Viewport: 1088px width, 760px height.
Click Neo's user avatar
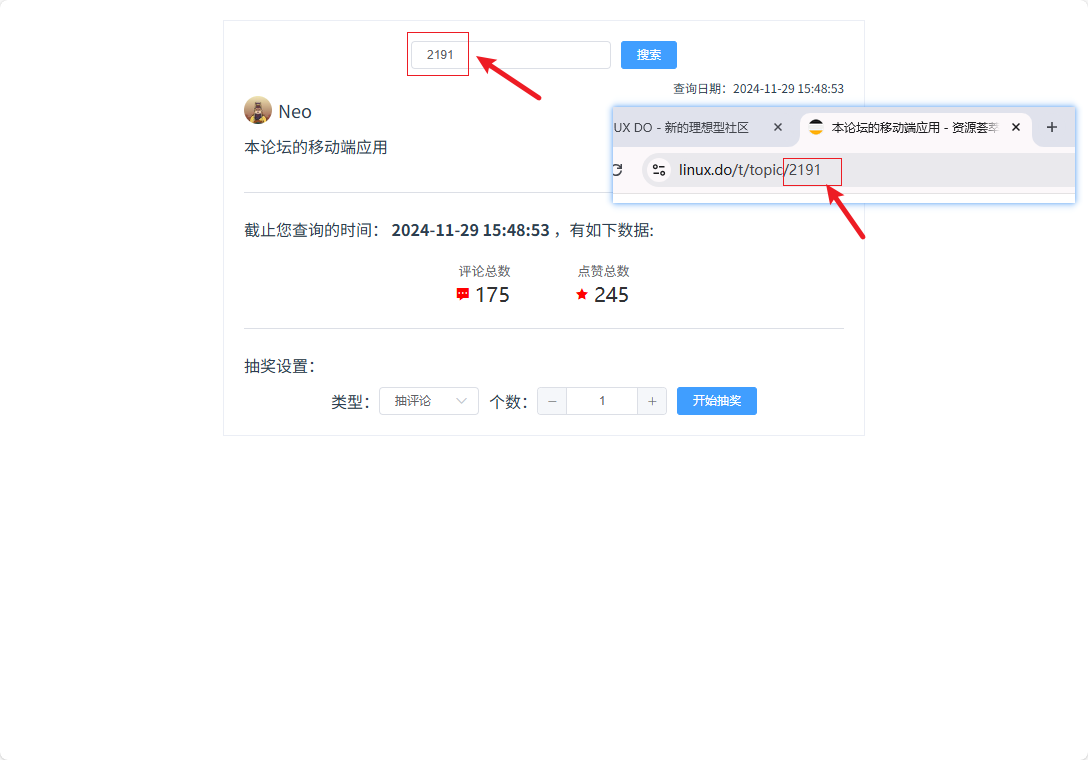[257, 110]
